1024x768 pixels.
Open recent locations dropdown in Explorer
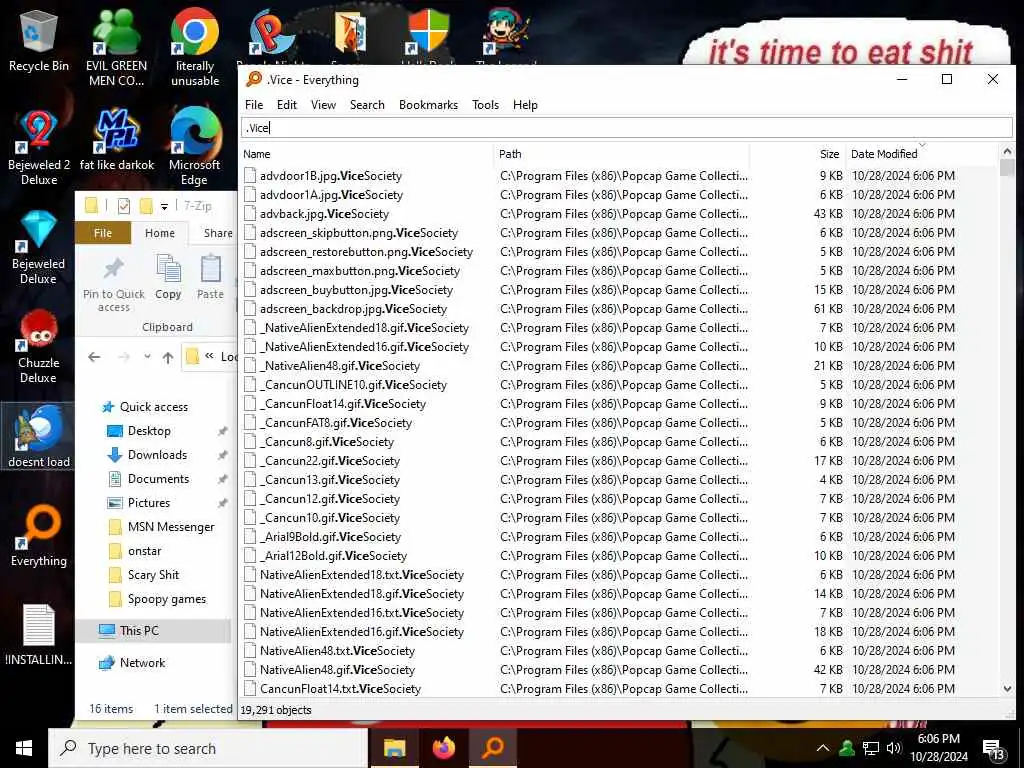147,357
